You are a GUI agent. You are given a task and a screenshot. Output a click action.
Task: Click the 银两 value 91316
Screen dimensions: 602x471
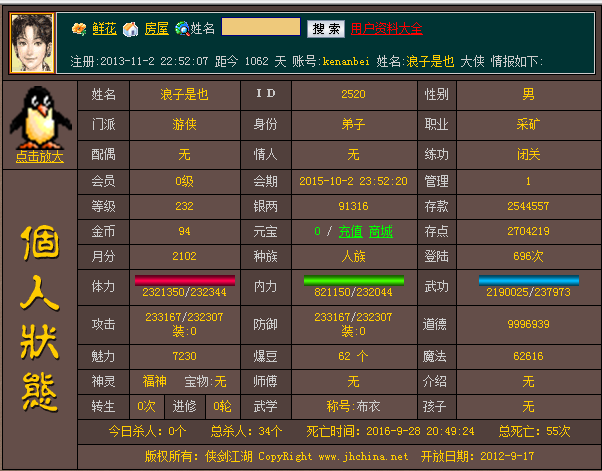pyautogui.click(x=353, y=207)
